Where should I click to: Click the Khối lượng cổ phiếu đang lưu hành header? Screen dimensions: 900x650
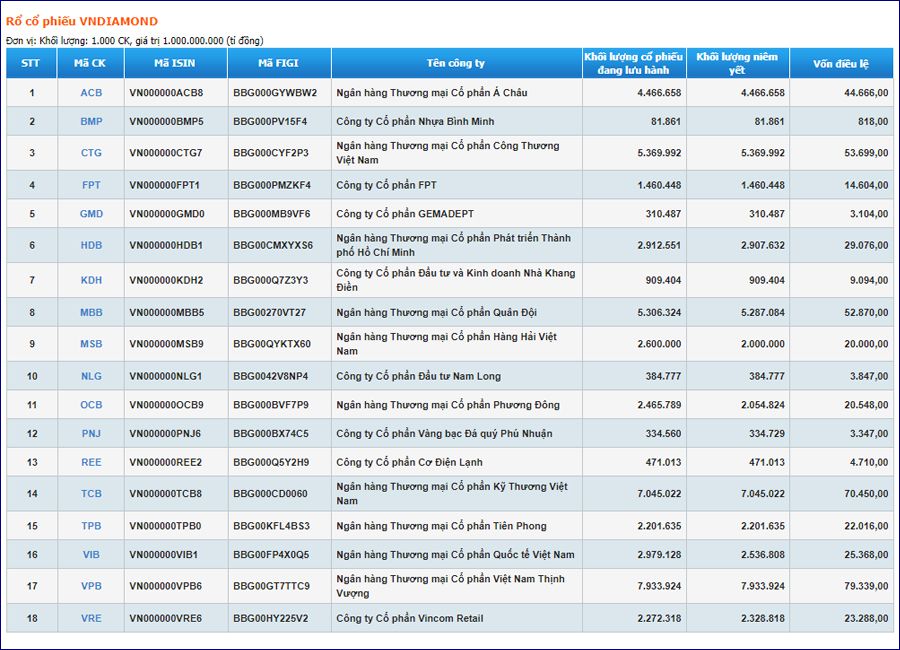tap(634, 63)
